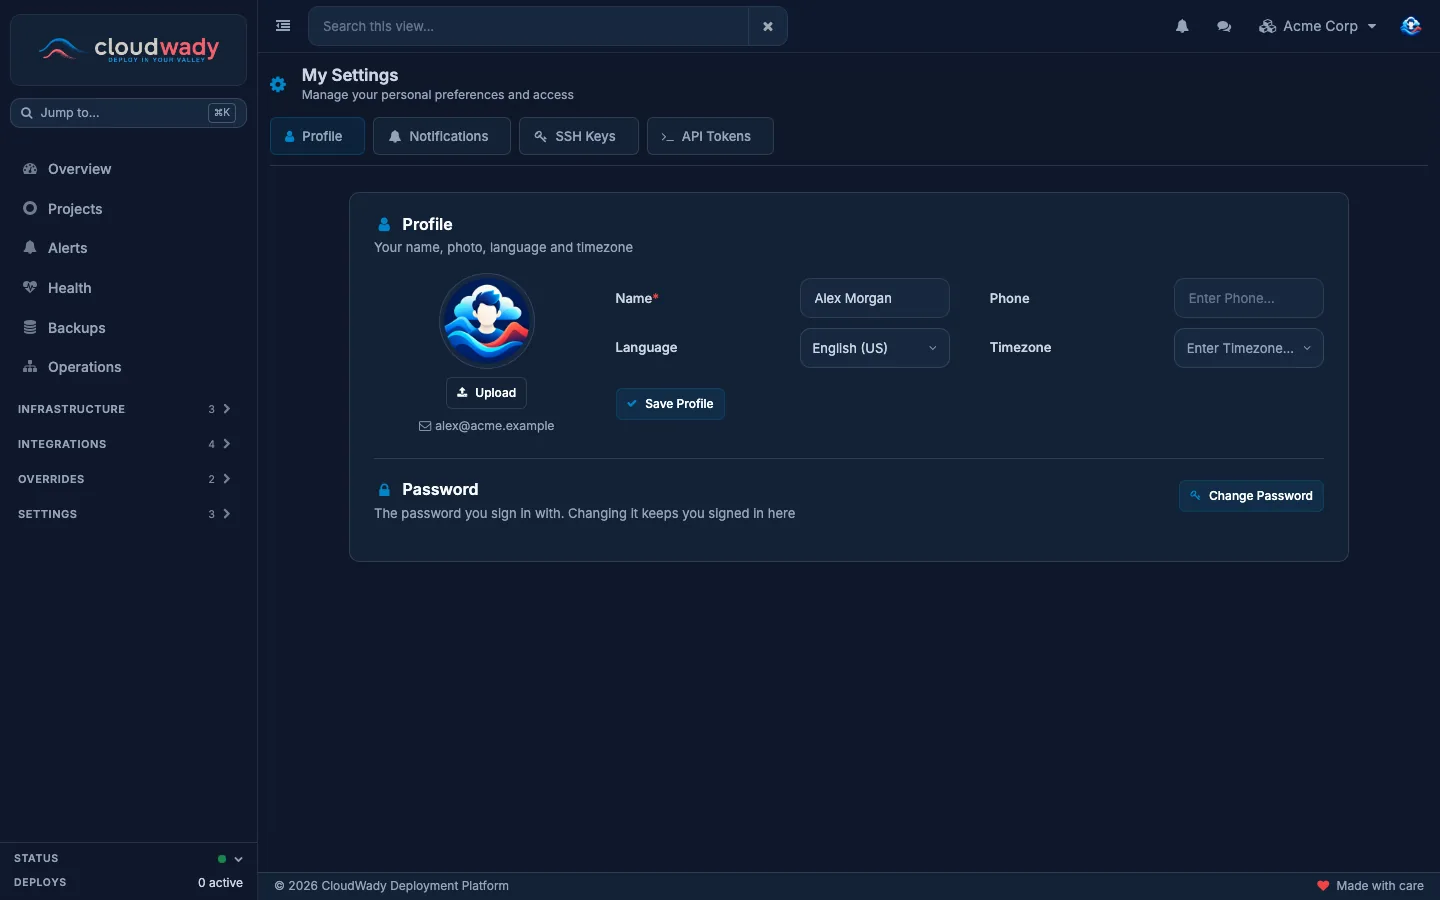1440x900 pixels.
Task: Click the green status indicator dot
Action: (x=222, y=859)
